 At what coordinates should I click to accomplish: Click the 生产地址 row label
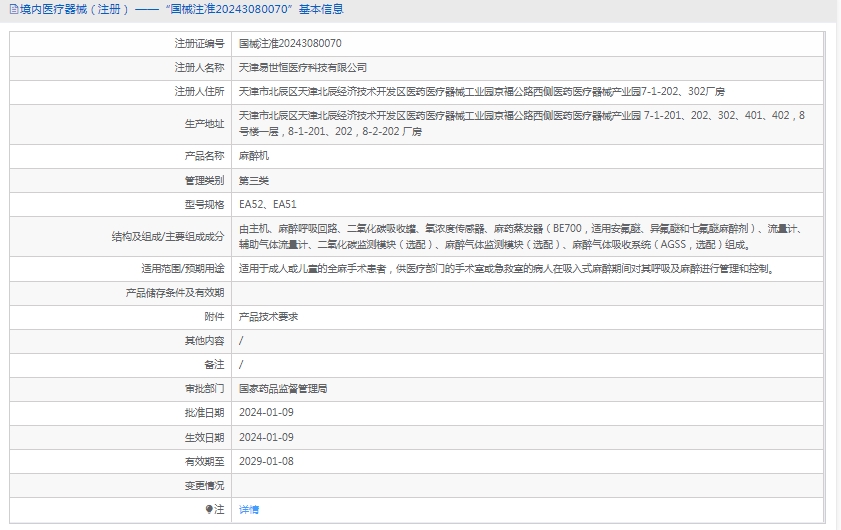coord(204,124)
